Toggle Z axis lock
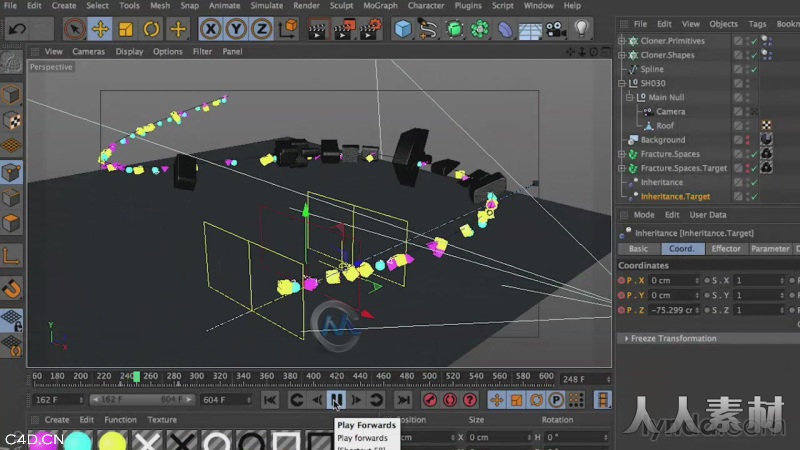 (x=262, y=29)
